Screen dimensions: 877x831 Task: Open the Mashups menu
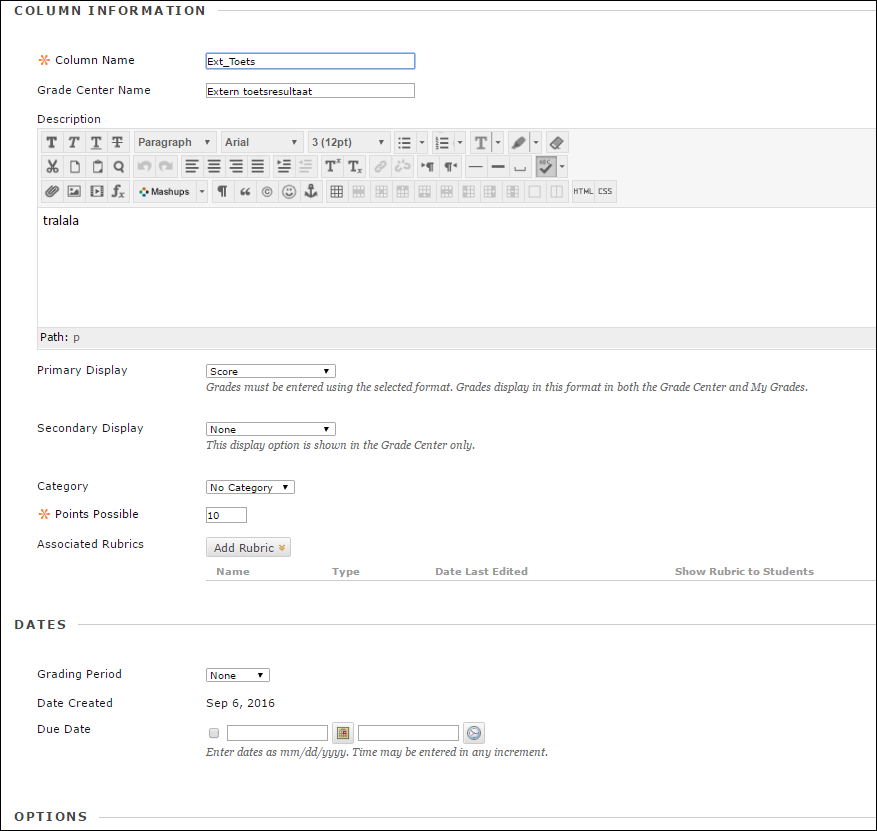coord(170,192)
